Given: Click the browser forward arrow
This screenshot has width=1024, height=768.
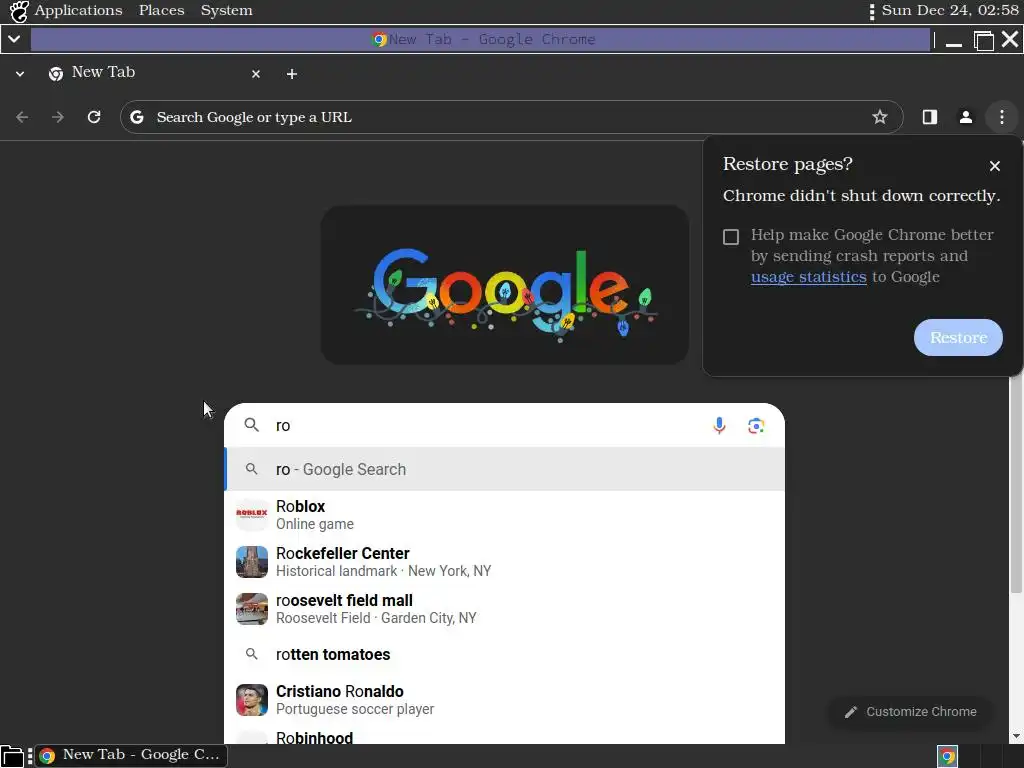Looking at the screenshot, I should (58, 117).
